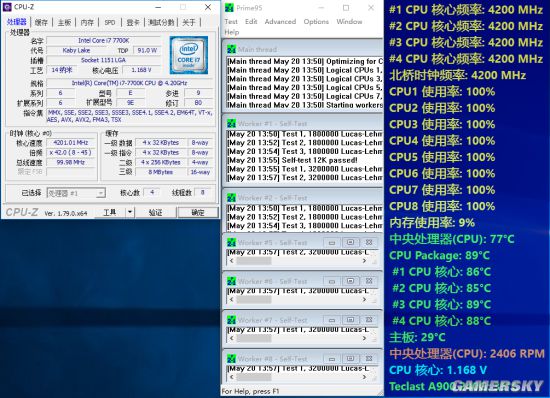Click the Worker #8 window icon
550x398 pixels.
click(231, 359)
